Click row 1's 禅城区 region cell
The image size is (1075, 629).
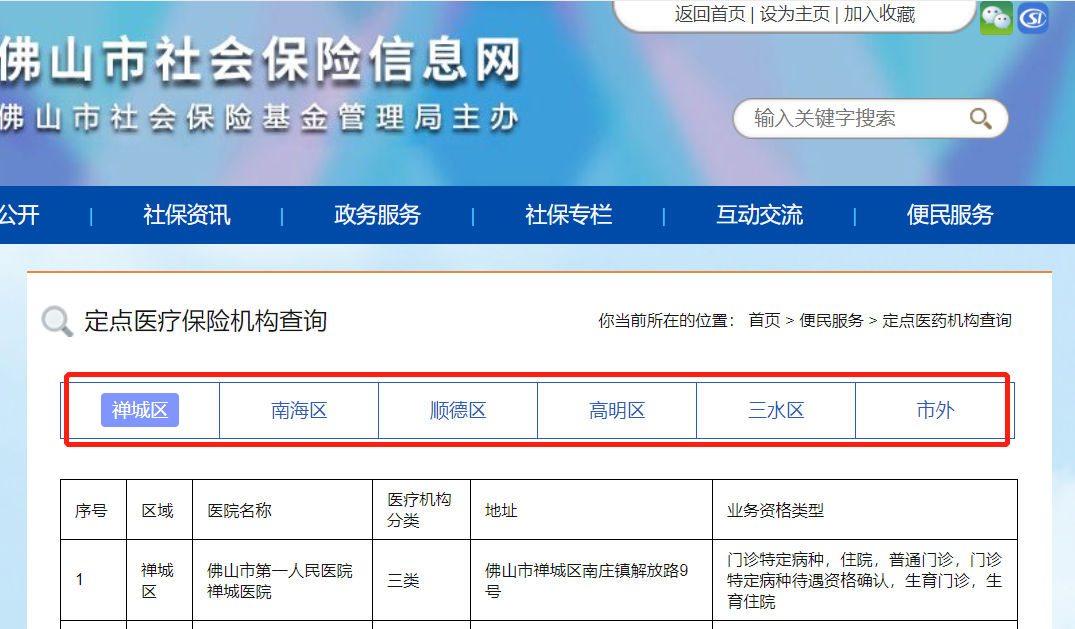(158, 580)
